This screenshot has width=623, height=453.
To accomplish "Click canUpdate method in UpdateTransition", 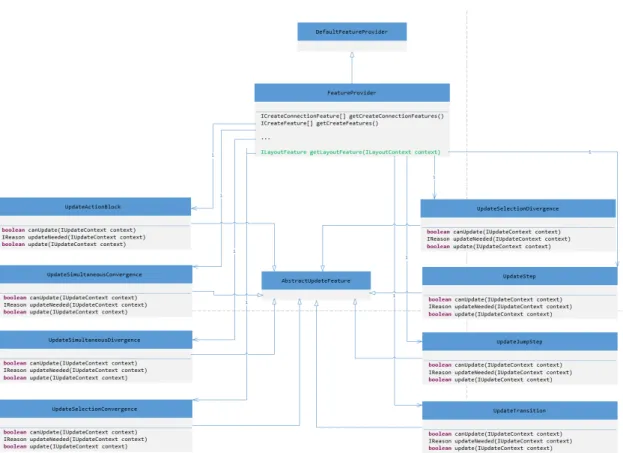I will click(495, 434).
